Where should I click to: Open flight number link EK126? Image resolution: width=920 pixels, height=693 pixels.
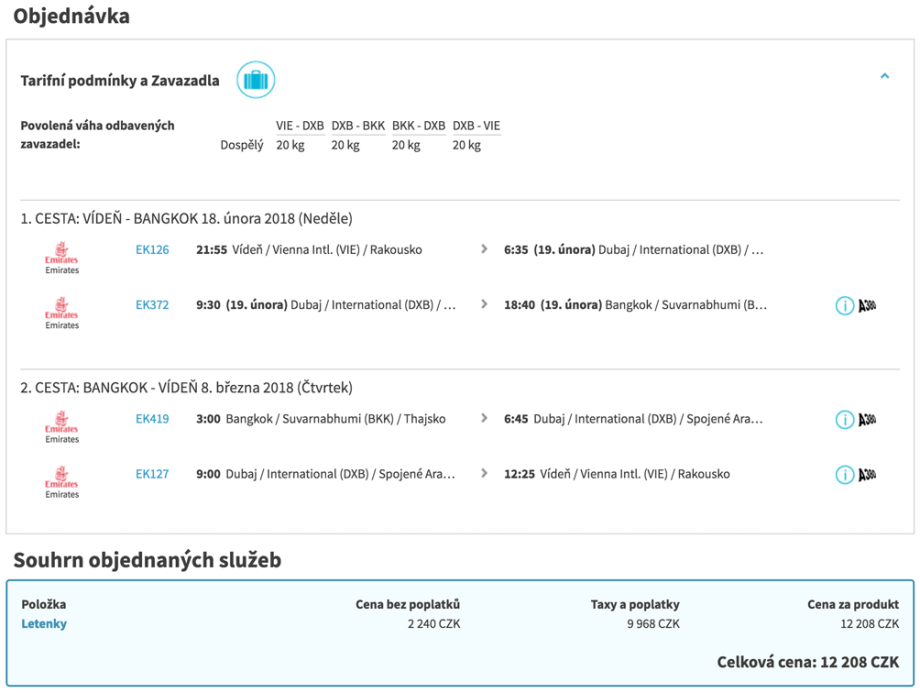click(152, 250)
